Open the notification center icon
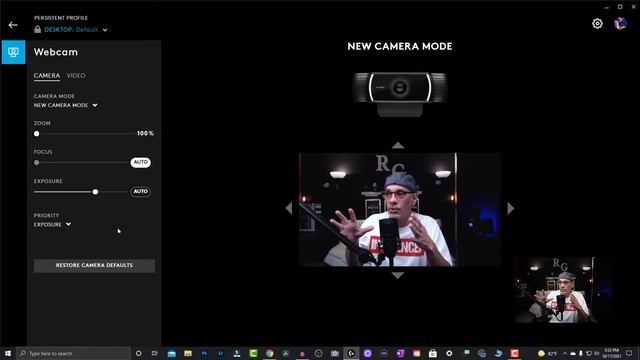The height and width of the screenshot is (360, 640). (629, 353)
